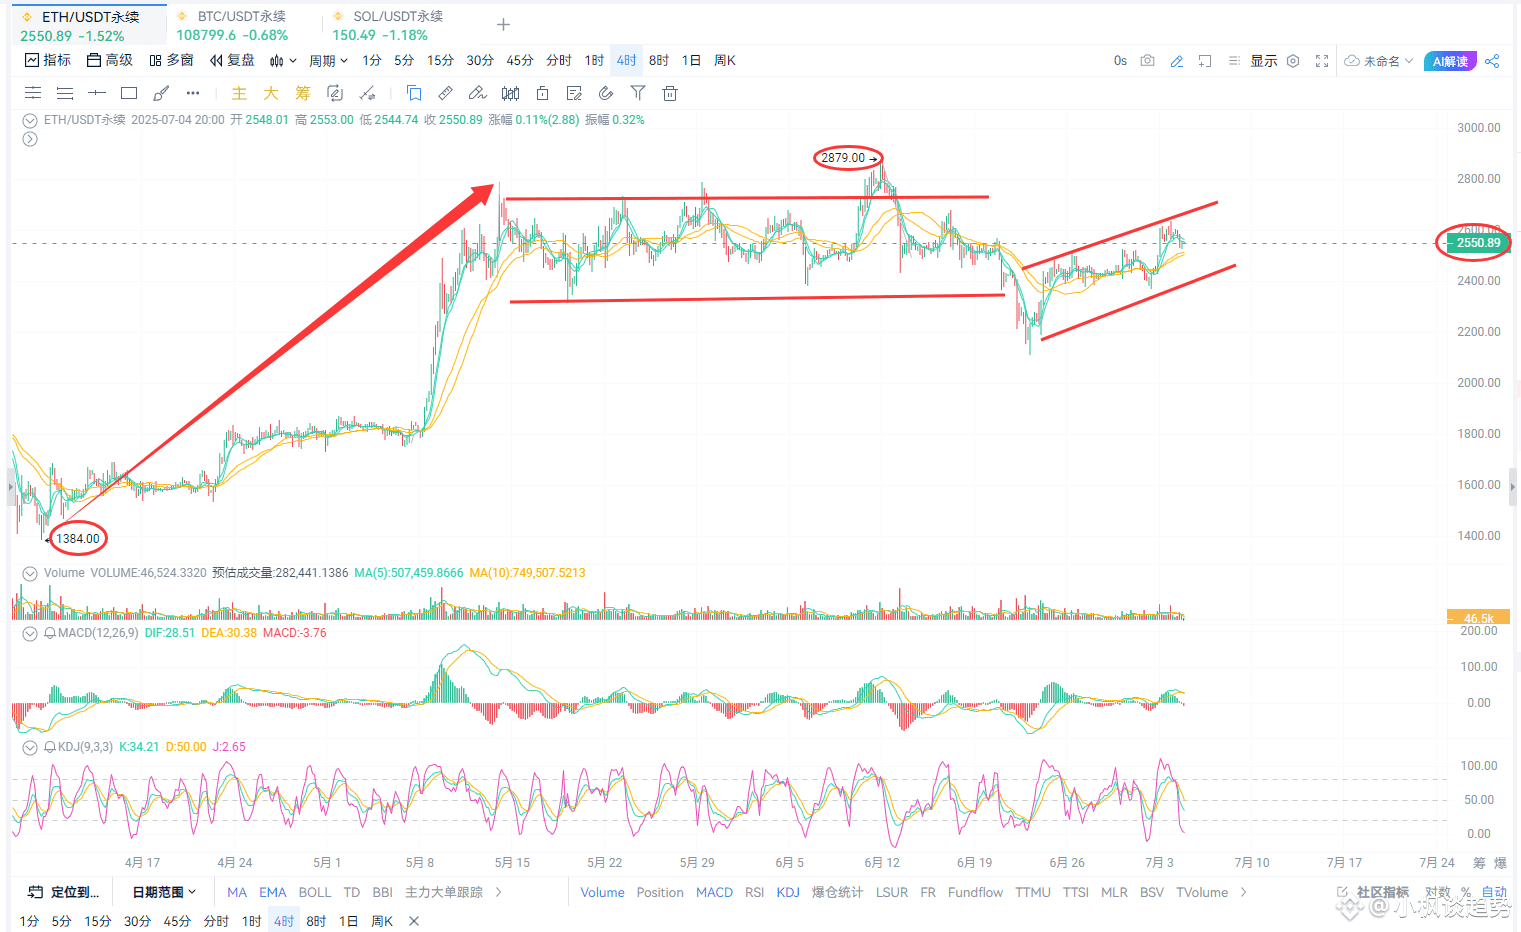Select the brush drawing tool
This screenshot has height=932, width=1521.
[x=161, y=93]
